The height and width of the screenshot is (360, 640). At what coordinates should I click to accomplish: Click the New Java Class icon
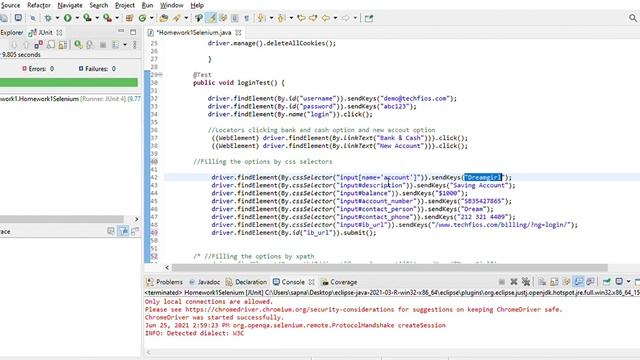[142, 18]
